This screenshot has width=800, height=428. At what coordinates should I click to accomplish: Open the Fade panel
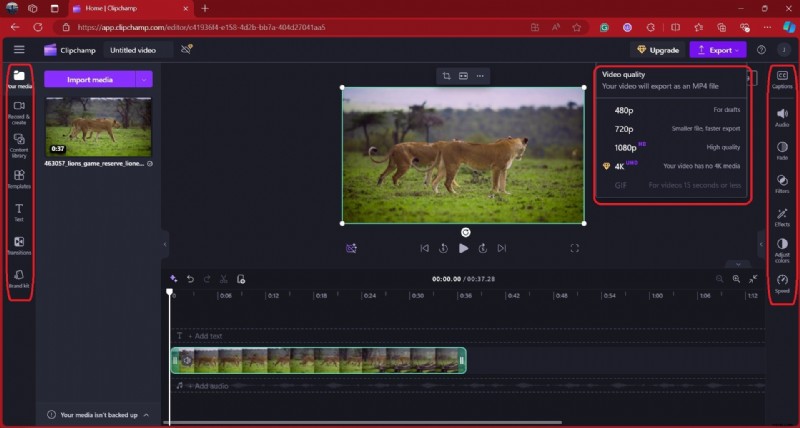[782, 150]
